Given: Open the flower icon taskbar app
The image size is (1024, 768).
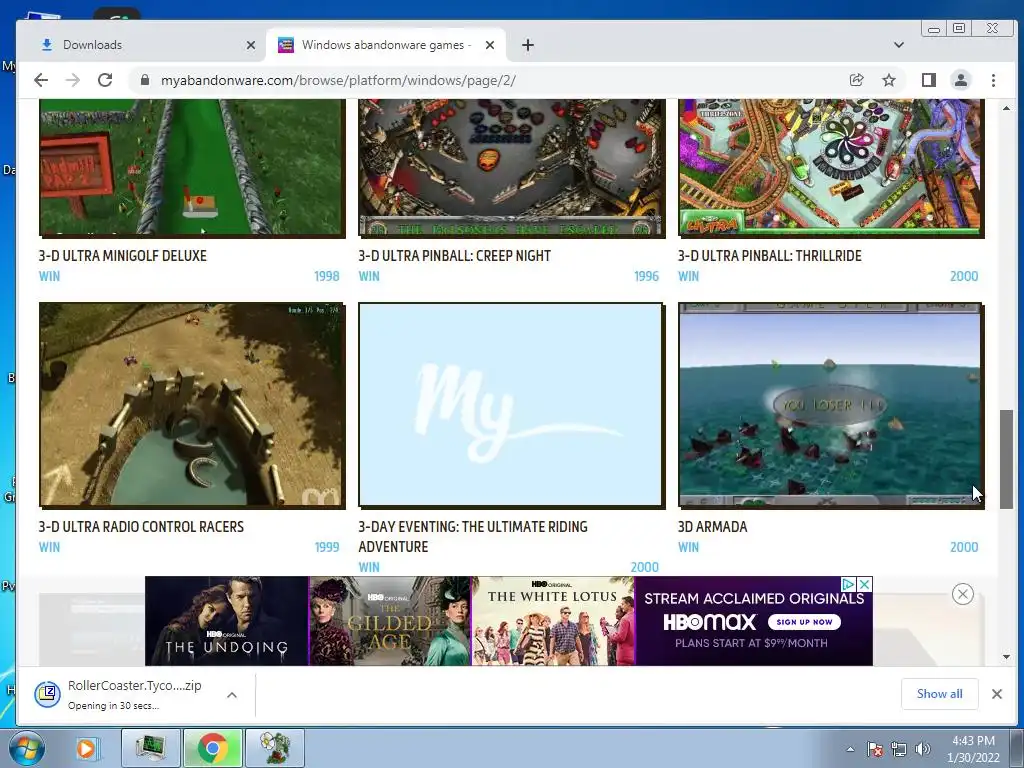Looking at the screenshot, I should pos(275,748).
